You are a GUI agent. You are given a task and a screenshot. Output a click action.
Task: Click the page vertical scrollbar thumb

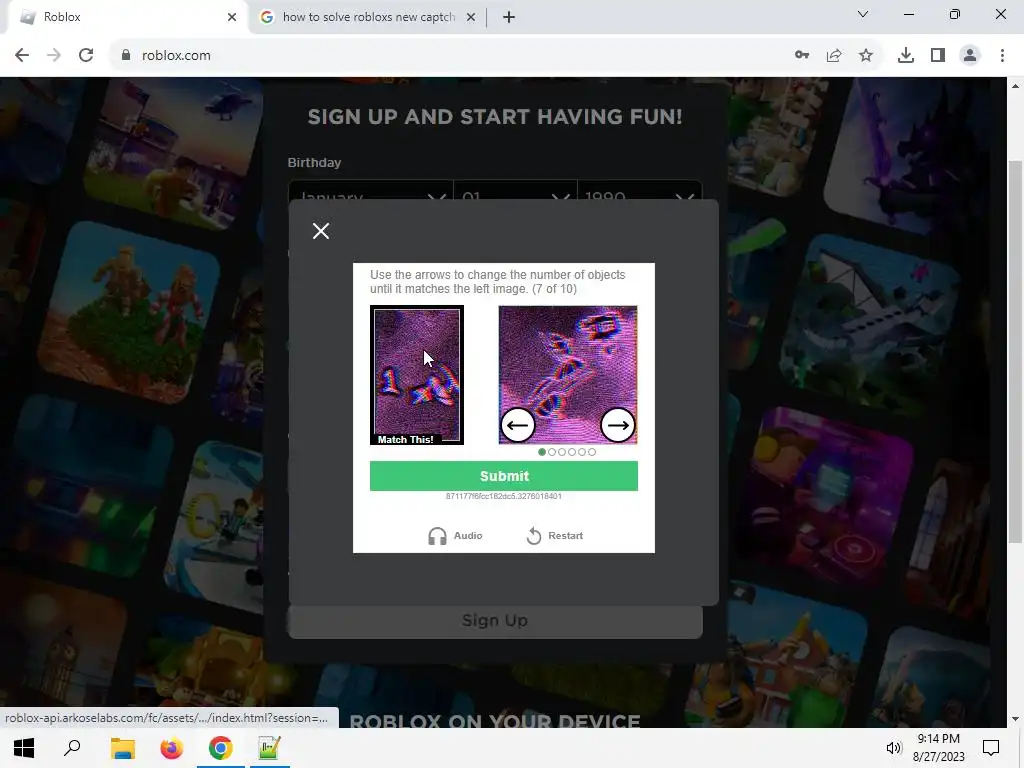point(1015,351)
